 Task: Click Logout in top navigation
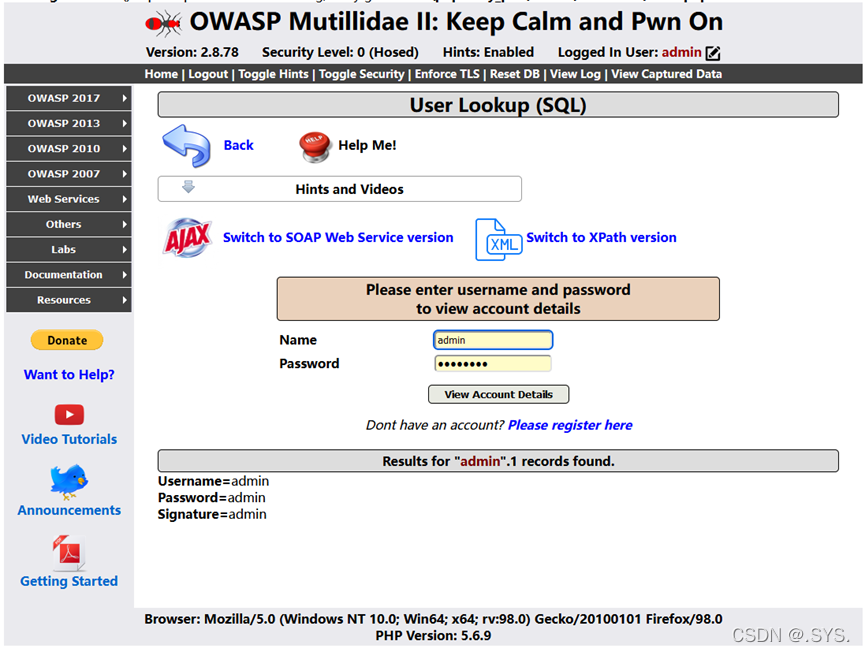pyautogui.click(x=208, y=74)
